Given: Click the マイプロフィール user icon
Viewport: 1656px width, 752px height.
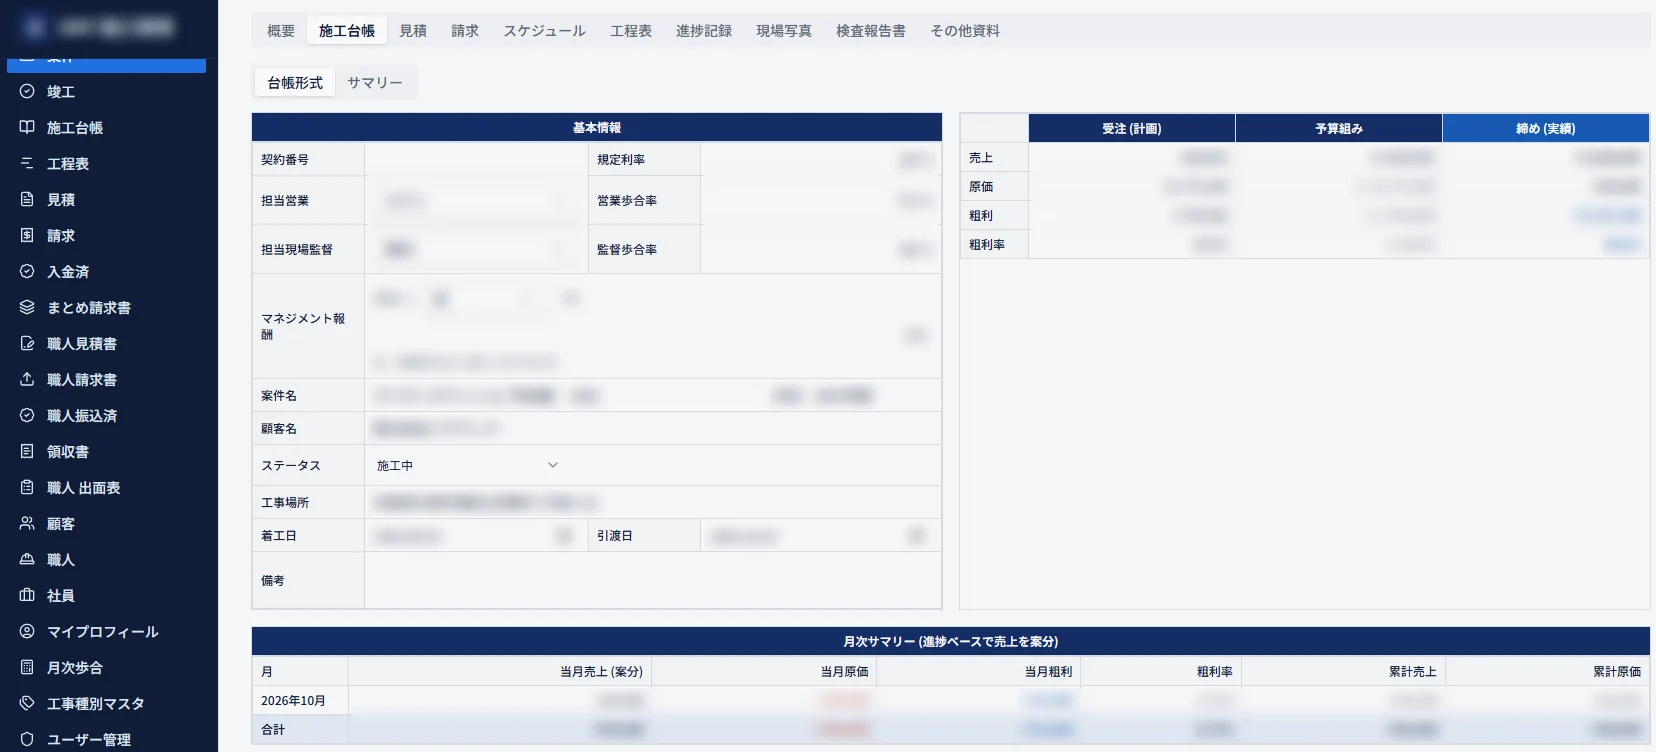Looking at the screenshot, I should point(27,631).
